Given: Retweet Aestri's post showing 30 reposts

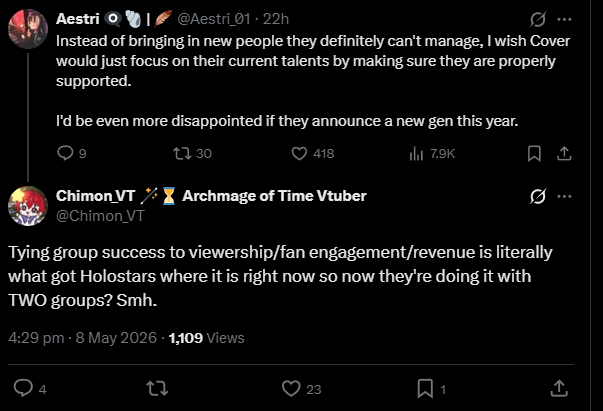Looking at the screenshot, I should click(x=182, y=153).
